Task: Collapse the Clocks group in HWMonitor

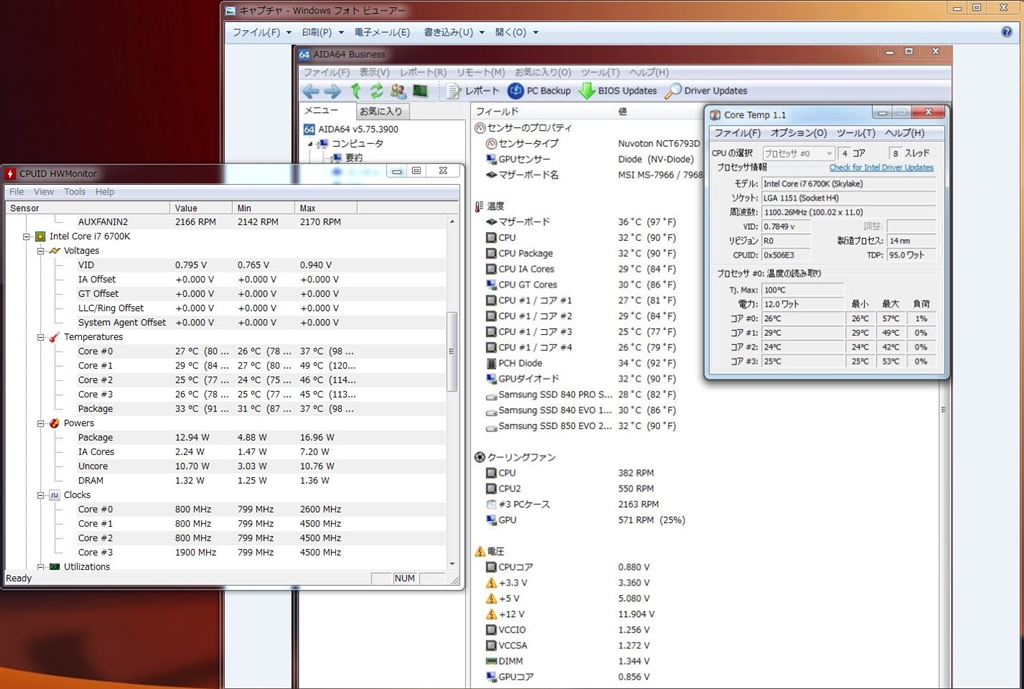Action: click(x=41, y=495)
